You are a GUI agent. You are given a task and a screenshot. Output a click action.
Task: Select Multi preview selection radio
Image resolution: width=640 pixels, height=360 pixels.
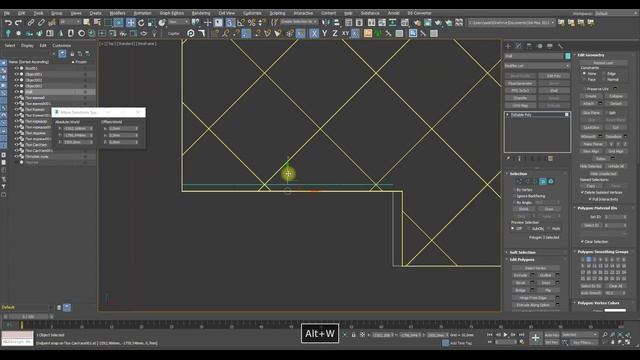(x=548, y=229)
